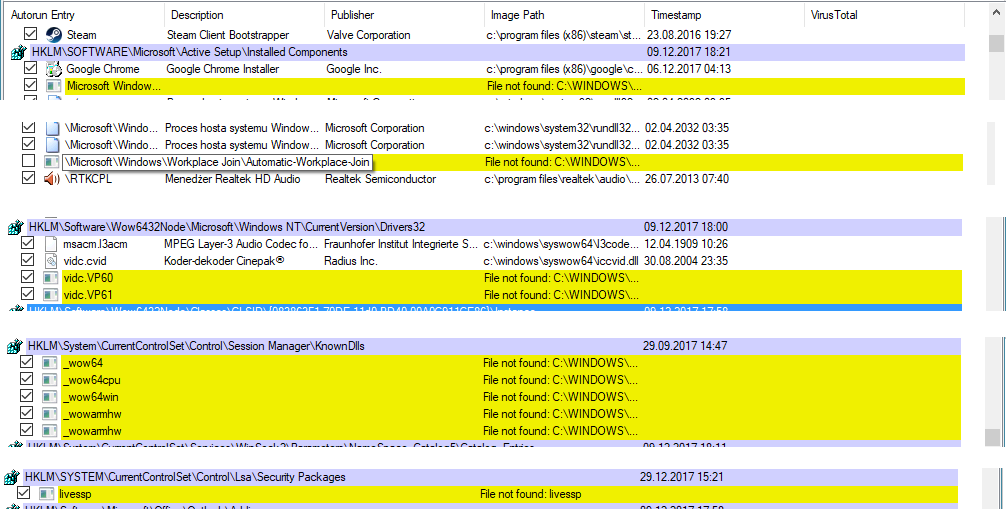Select the Google Chrome entry name
1006x509 pixels.
(x=103, y=69)
